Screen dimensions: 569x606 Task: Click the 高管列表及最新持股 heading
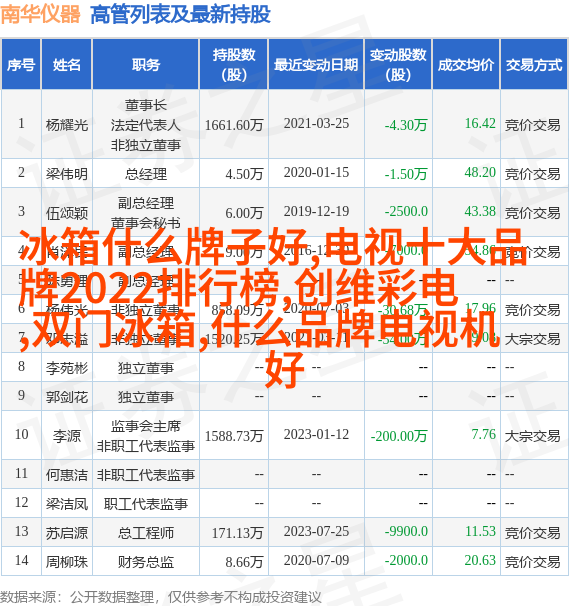click(x=180, y=14)
